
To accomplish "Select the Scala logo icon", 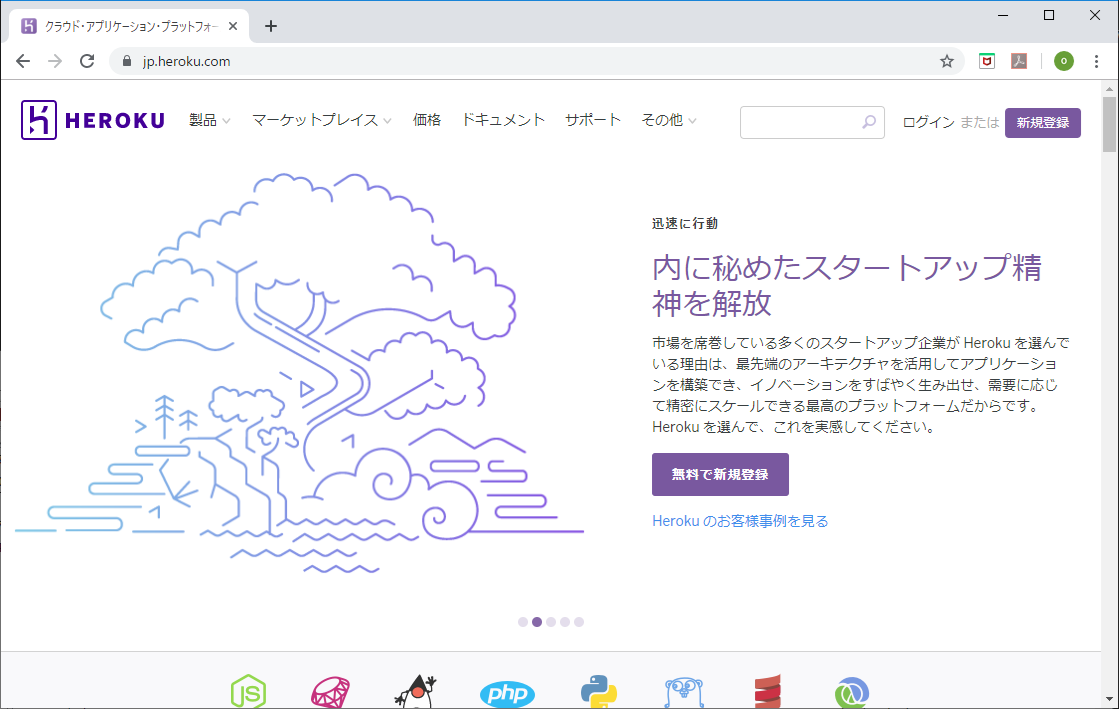I will 768,691.
